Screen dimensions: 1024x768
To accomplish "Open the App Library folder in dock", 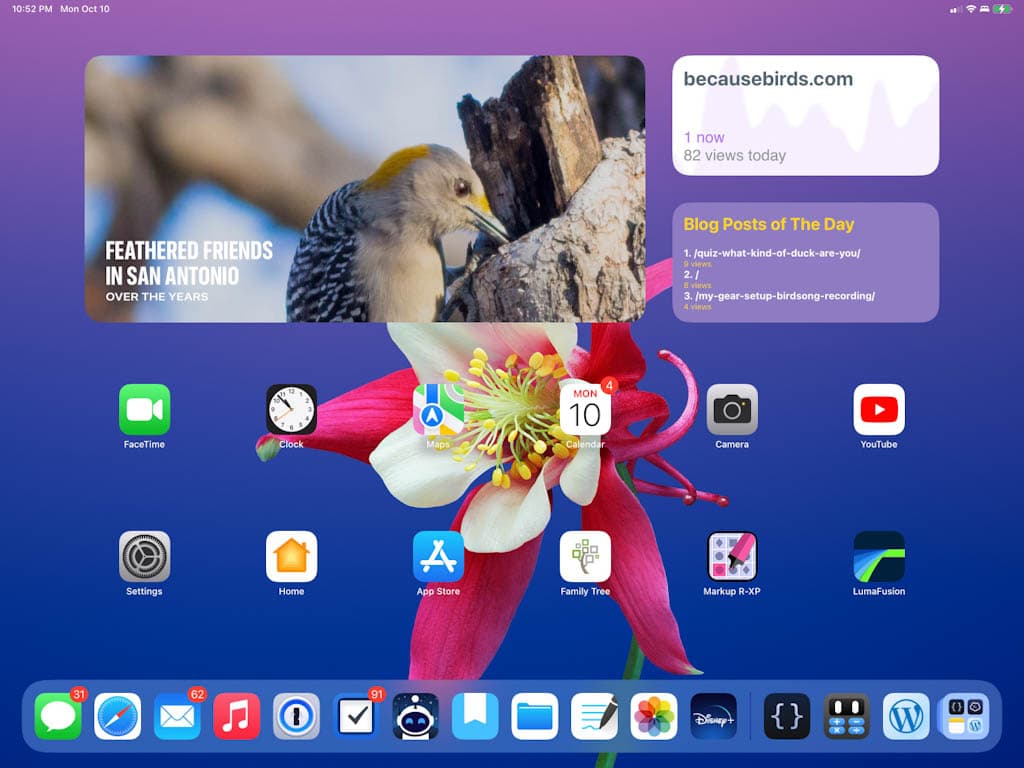I will click(x=965, y=716).
